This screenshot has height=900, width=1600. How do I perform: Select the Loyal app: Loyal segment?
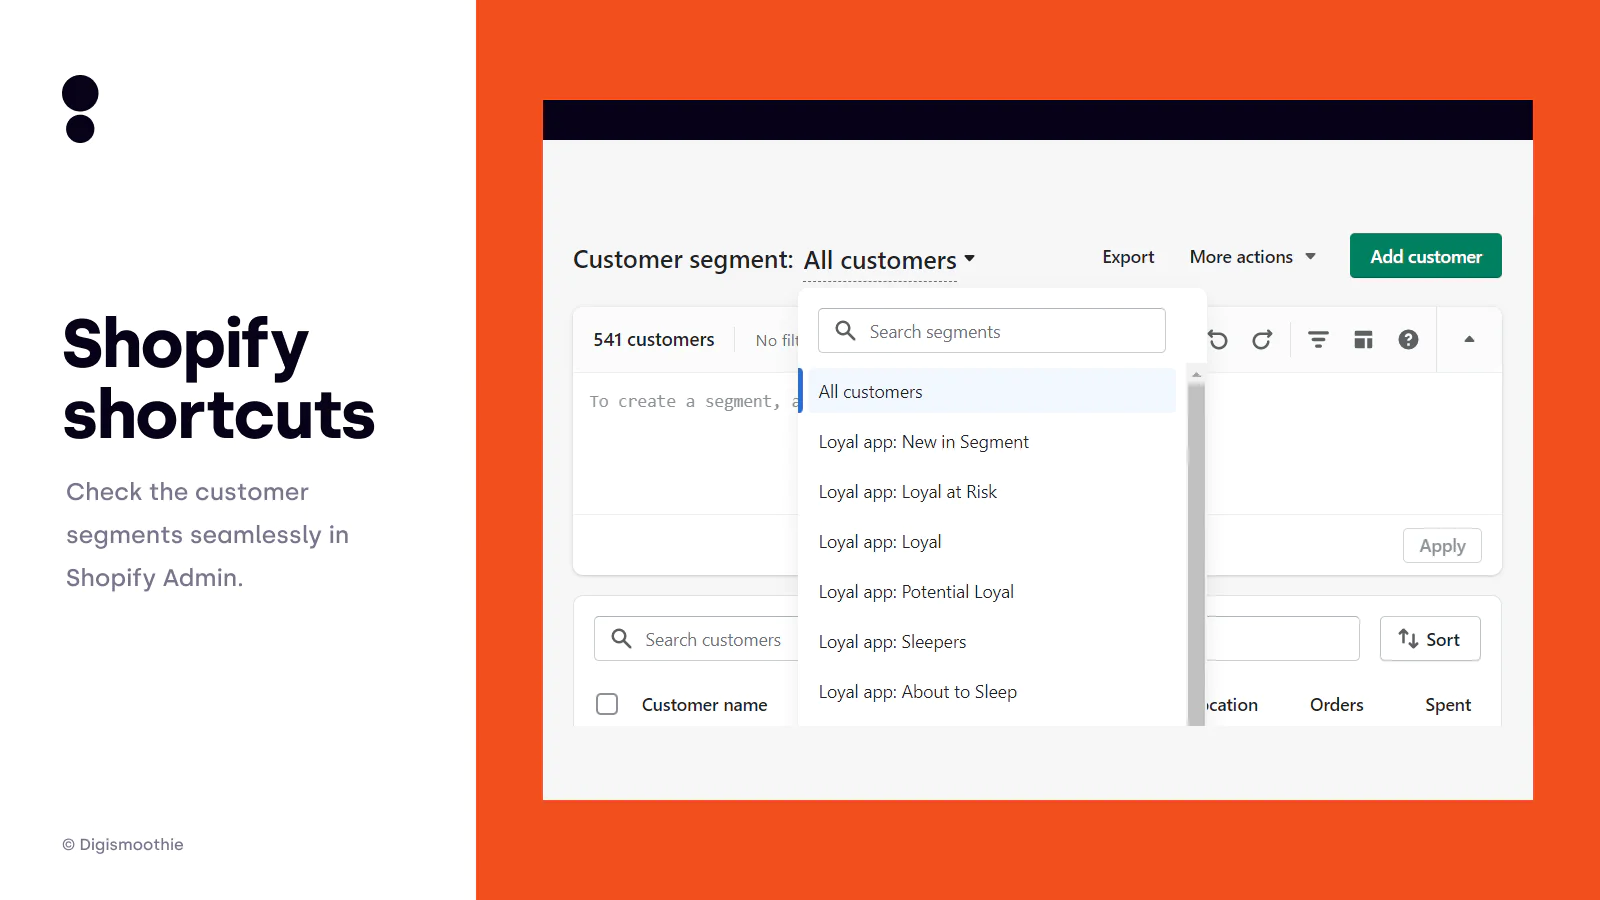[988, 542]
